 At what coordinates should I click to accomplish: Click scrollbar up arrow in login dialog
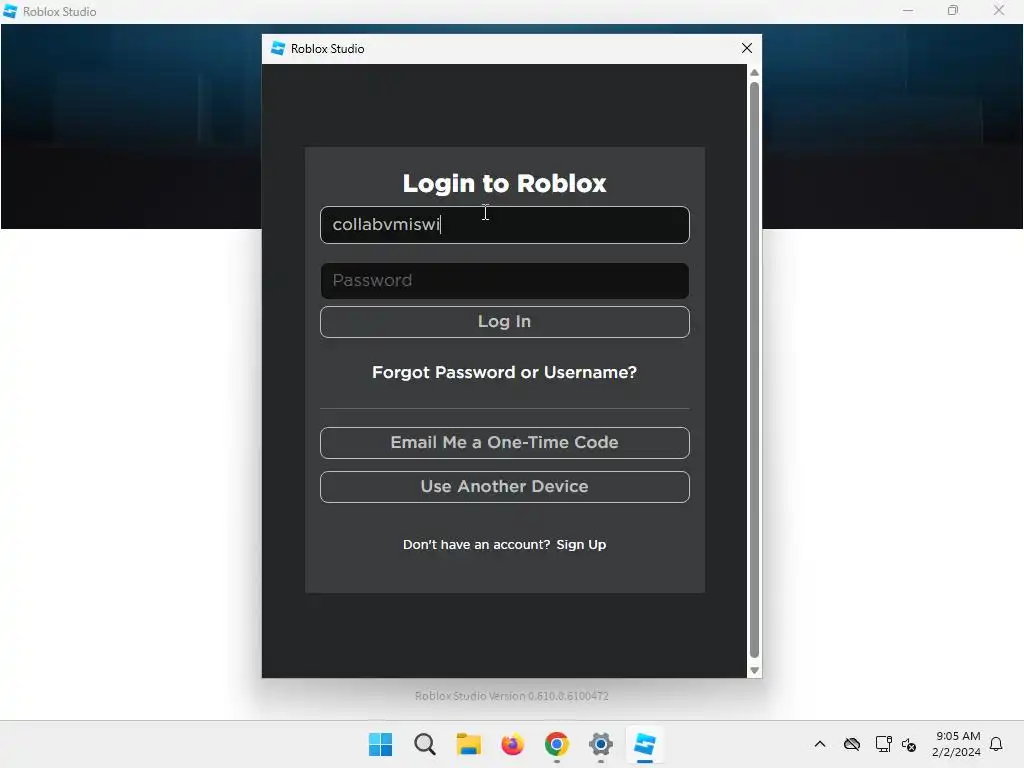754,72
